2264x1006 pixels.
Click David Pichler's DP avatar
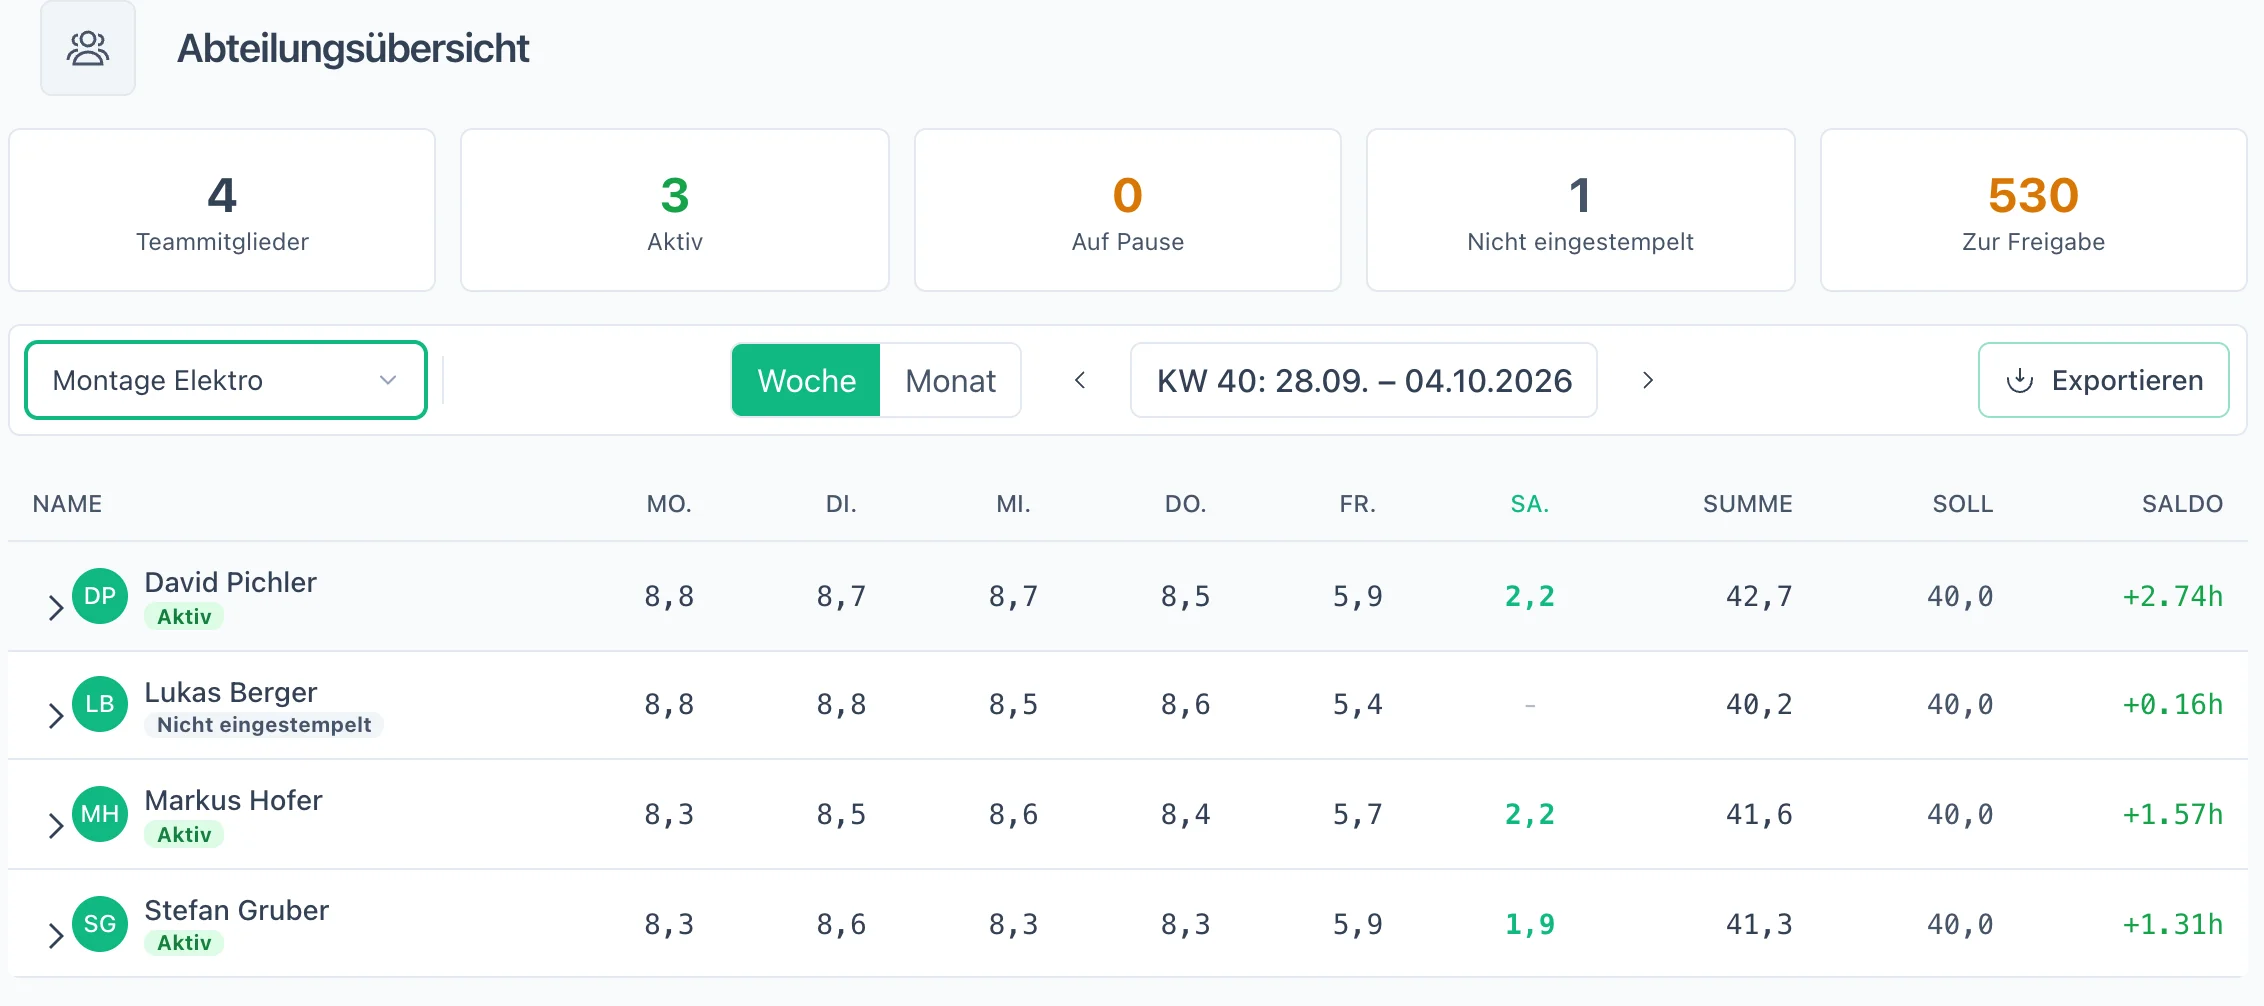100,596
